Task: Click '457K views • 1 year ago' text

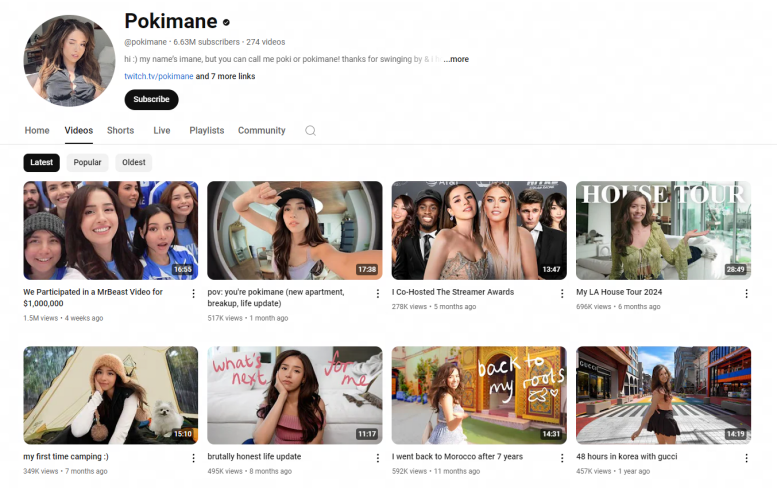Action: [613, 471]
